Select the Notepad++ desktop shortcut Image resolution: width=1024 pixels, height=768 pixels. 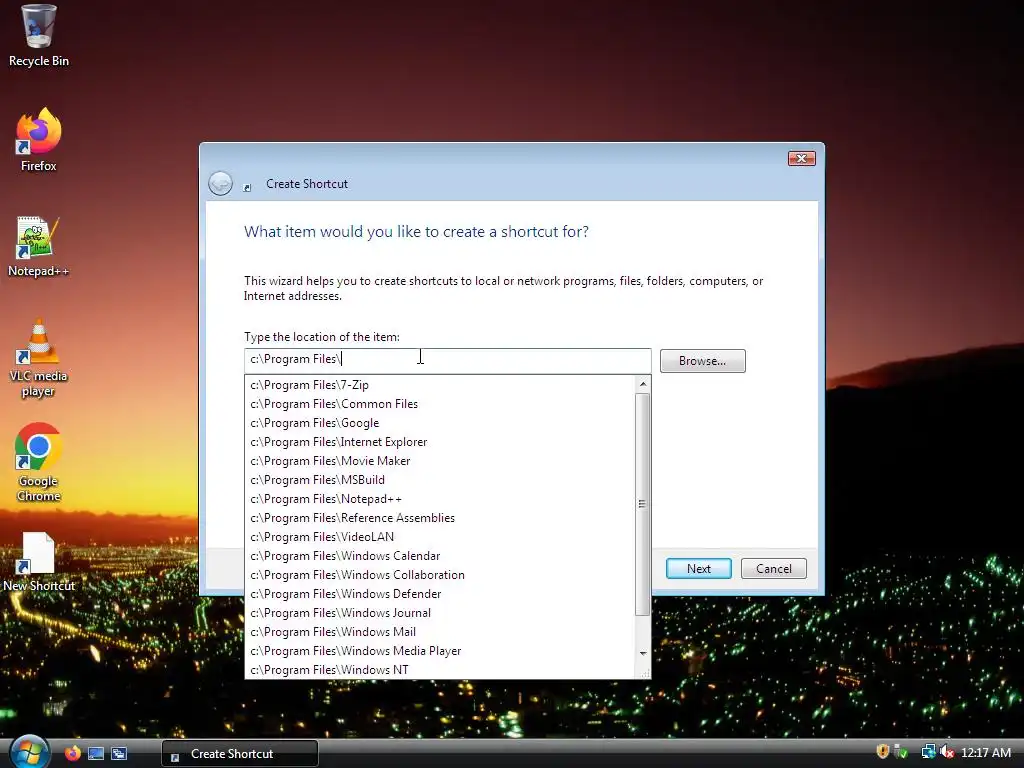pos(39,247)
